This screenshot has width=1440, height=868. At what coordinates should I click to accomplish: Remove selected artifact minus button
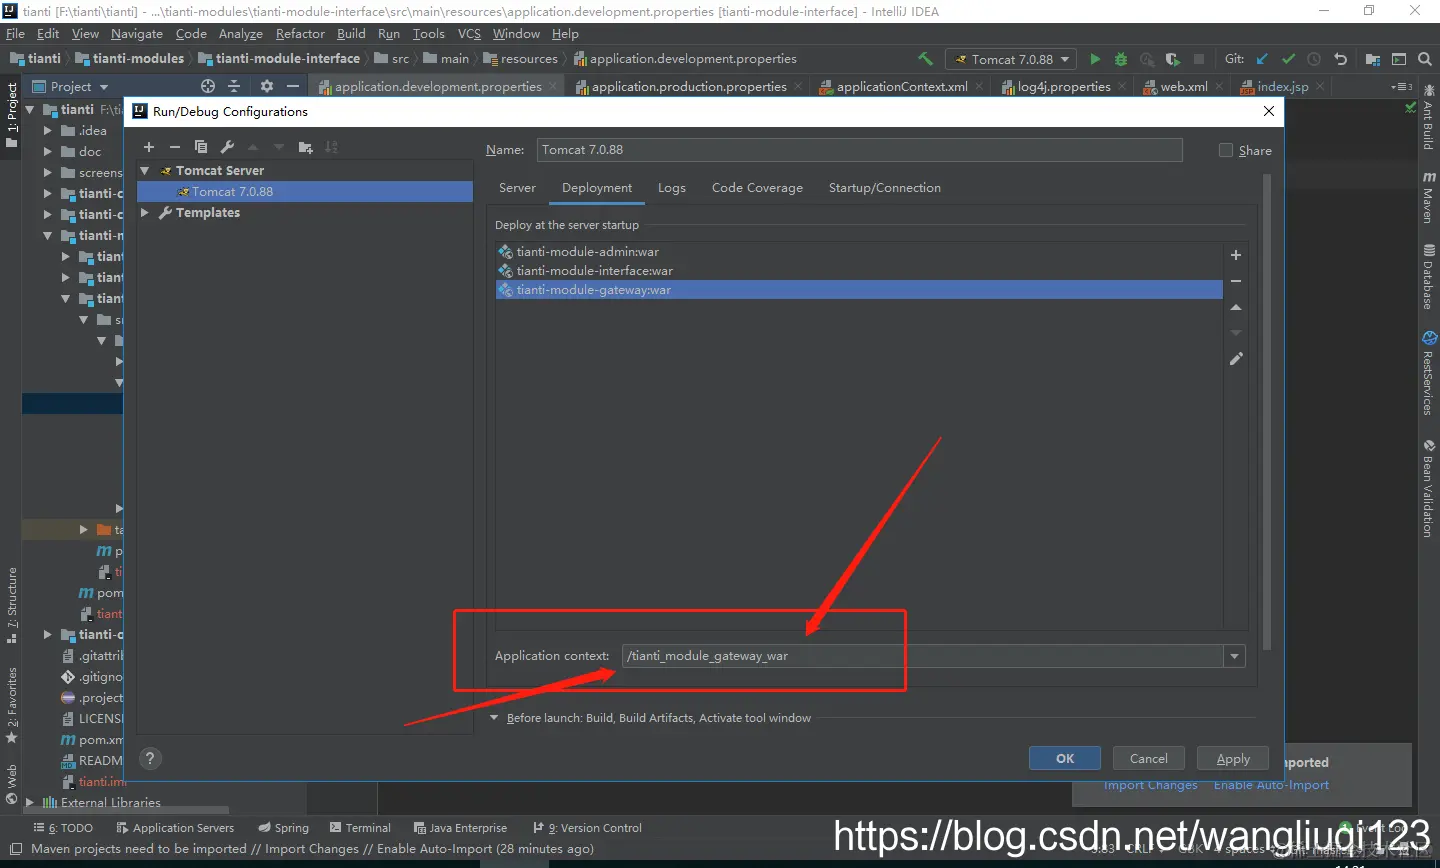1236,281
